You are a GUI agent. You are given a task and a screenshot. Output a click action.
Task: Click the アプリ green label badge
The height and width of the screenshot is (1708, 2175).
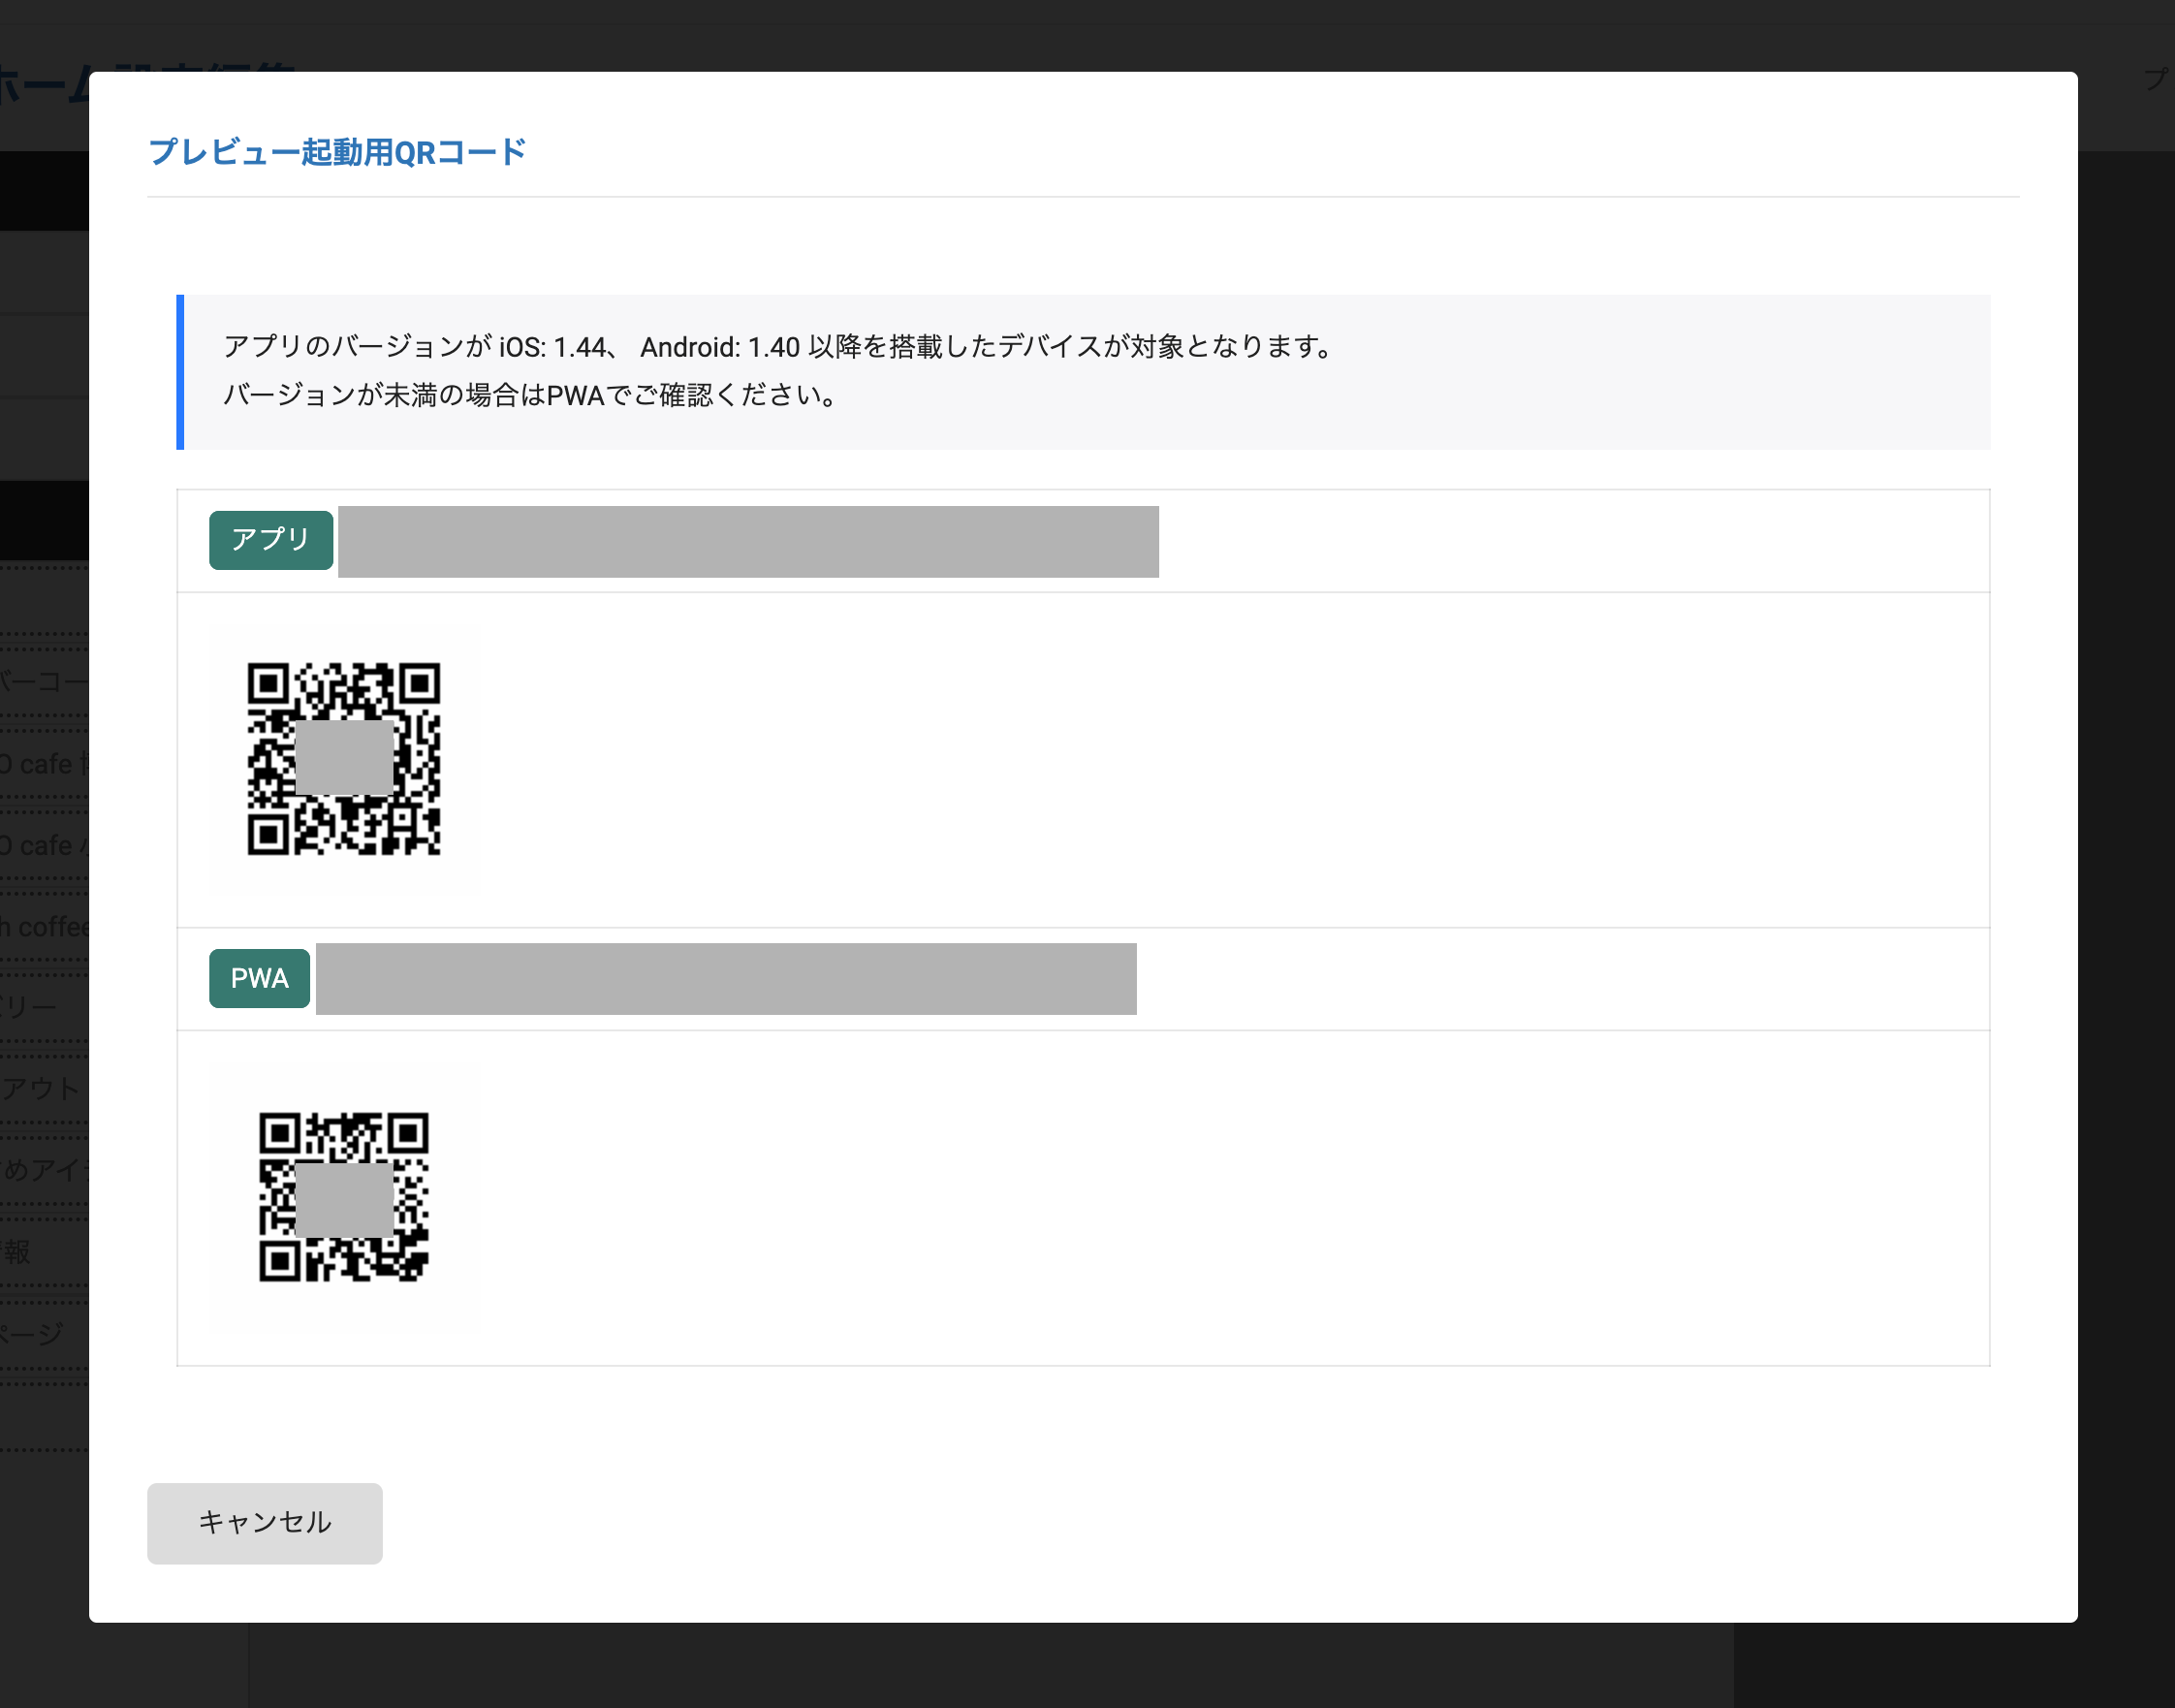271,540
